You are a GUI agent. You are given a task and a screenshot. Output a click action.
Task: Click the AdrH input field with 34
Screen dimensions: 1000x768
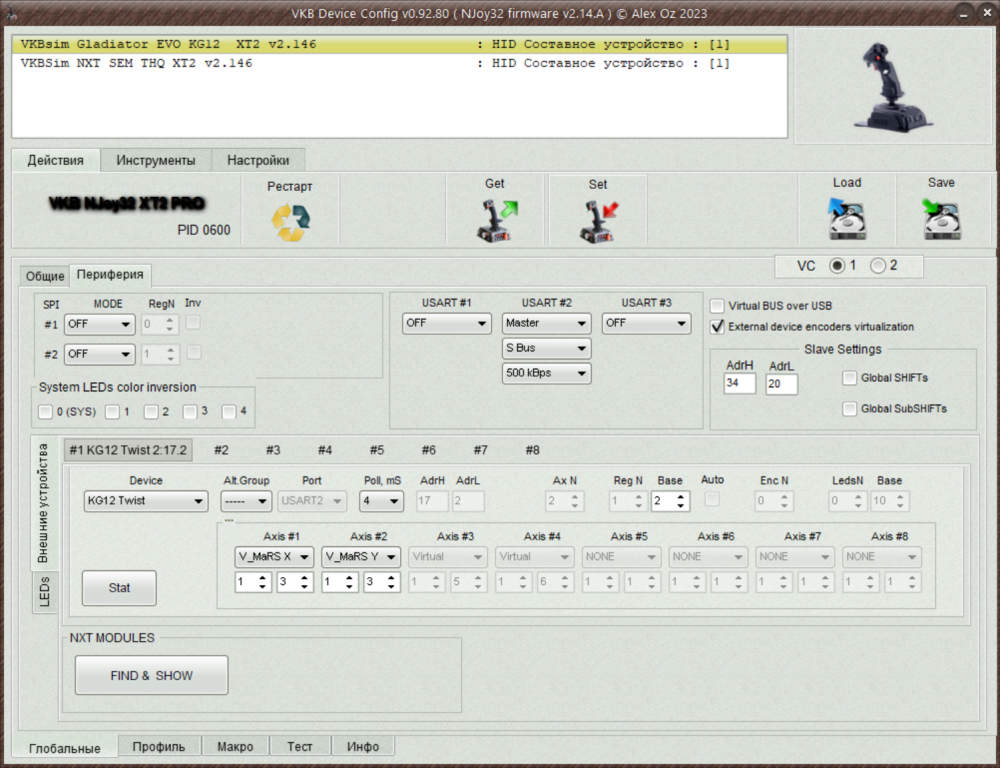pyautogui.click(x=739, y=384)
